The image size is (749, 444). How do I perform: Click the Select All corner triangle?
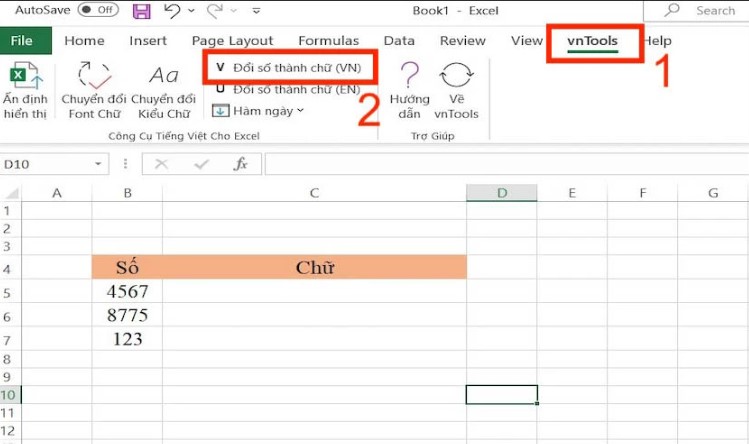point(11,193)
